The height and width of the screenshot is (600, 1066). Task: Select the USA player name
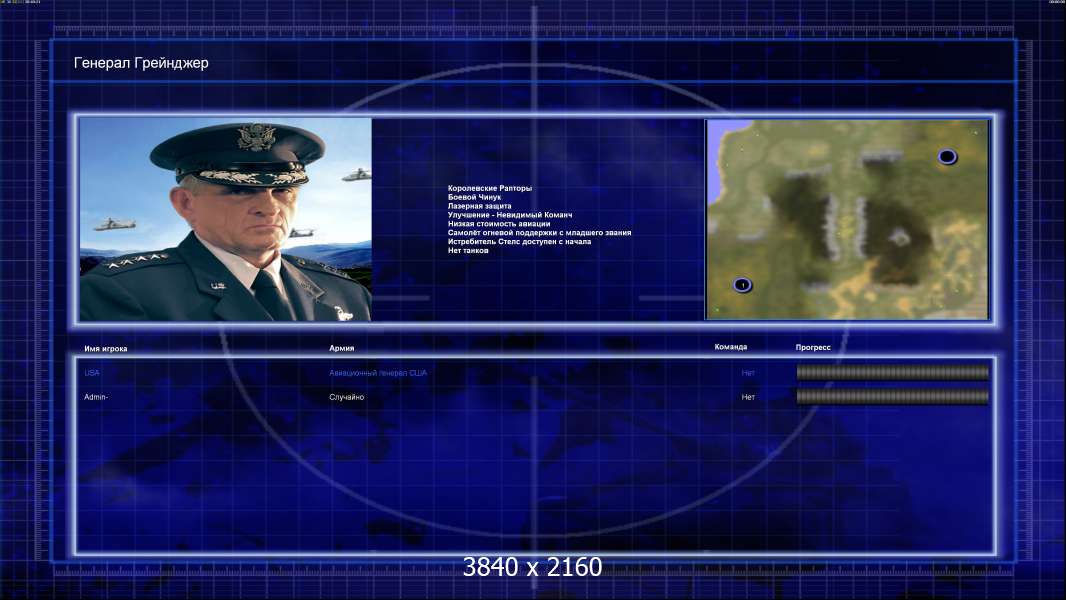coord(92,373)
